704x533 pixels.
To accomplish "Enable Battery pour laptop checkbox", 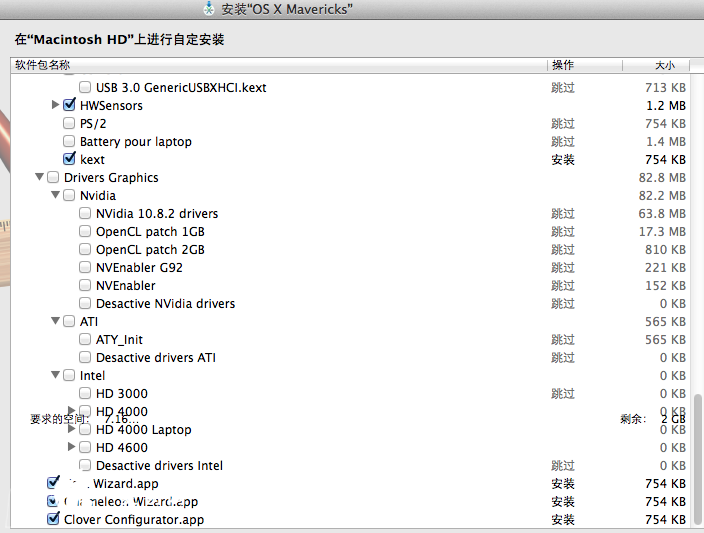I will coord(69,142).
